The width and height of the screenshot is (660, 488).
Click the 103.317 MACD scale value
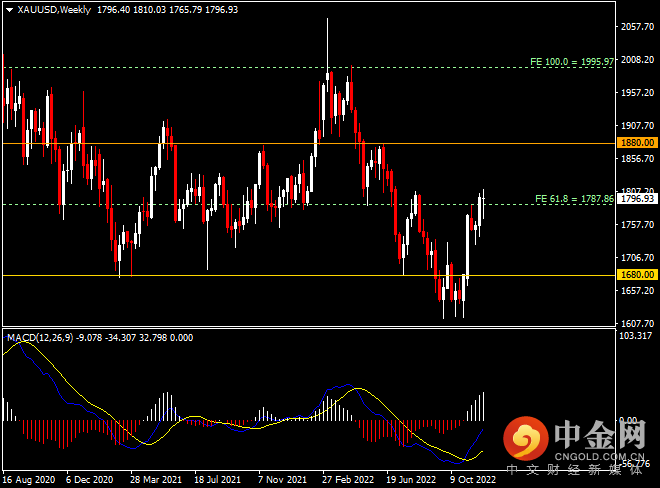tap(637, 336)
